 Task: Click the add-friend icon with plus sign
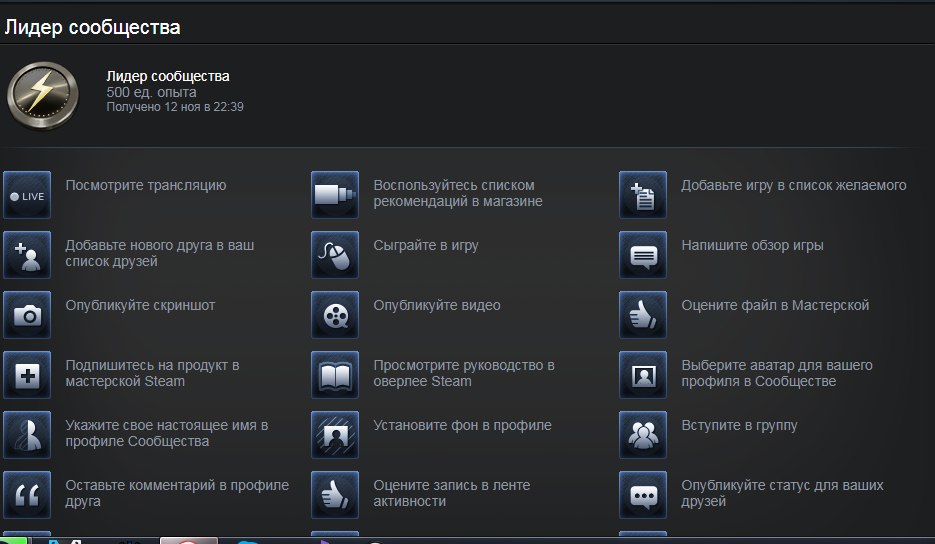pos(27,255)
